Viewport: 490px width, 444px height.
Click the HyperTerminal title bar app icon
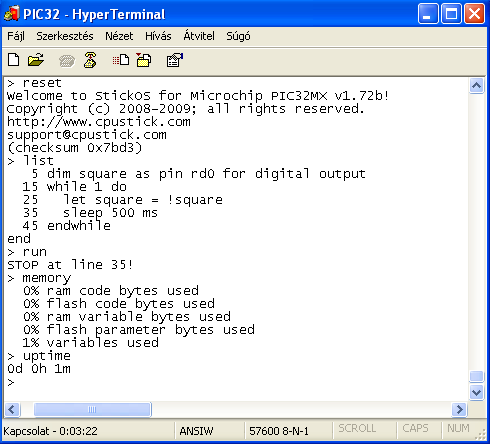(12, 14)
